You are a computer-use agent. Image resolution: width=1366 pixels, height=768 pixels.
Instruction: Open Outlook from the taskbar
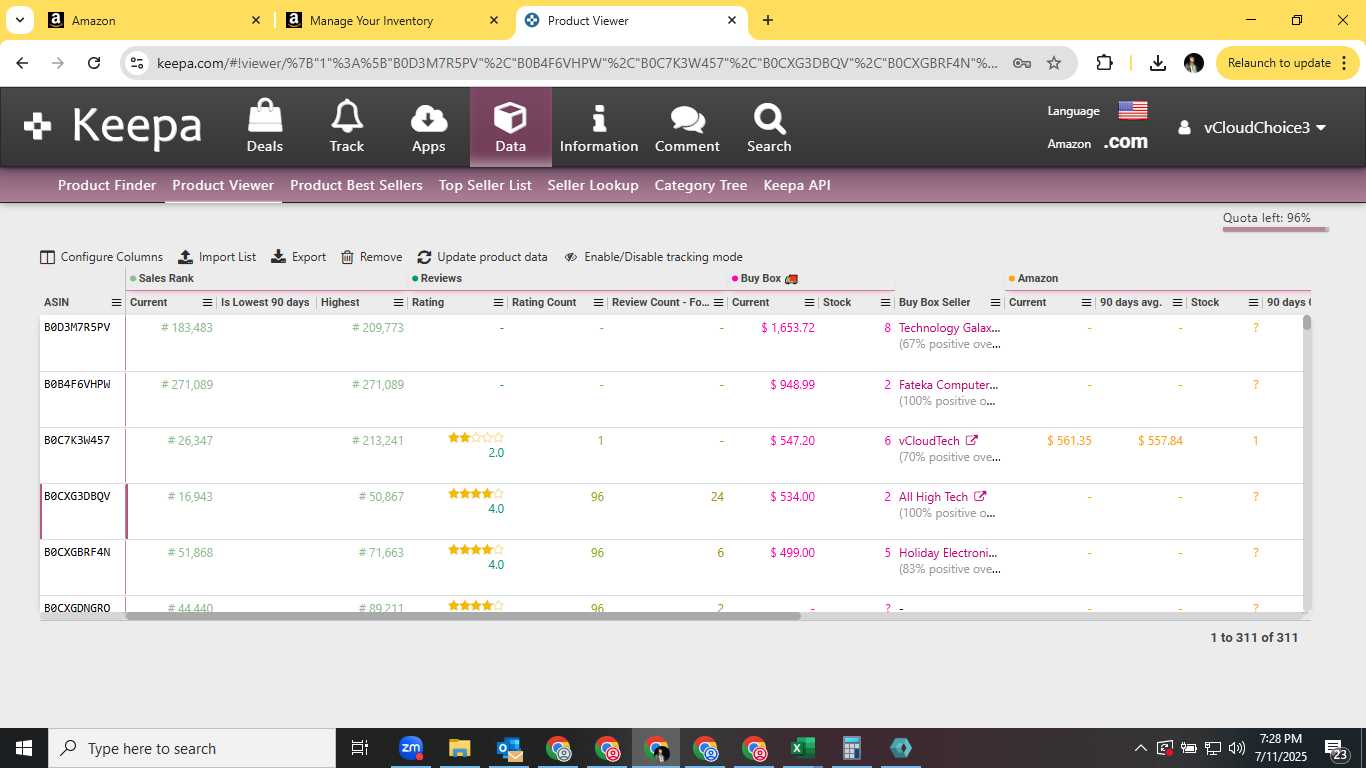(509, 748)
